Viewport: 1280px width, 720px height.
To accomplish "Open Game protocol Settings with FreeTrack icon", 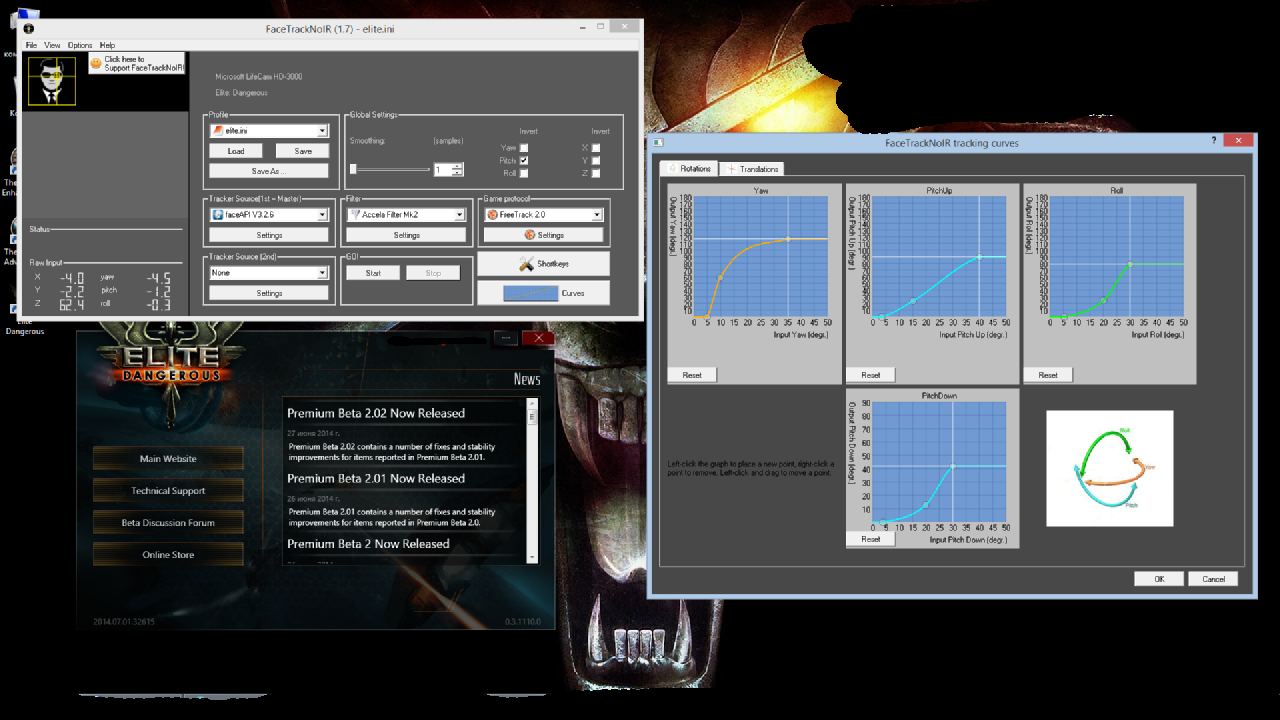I will [x=543, y=235].
